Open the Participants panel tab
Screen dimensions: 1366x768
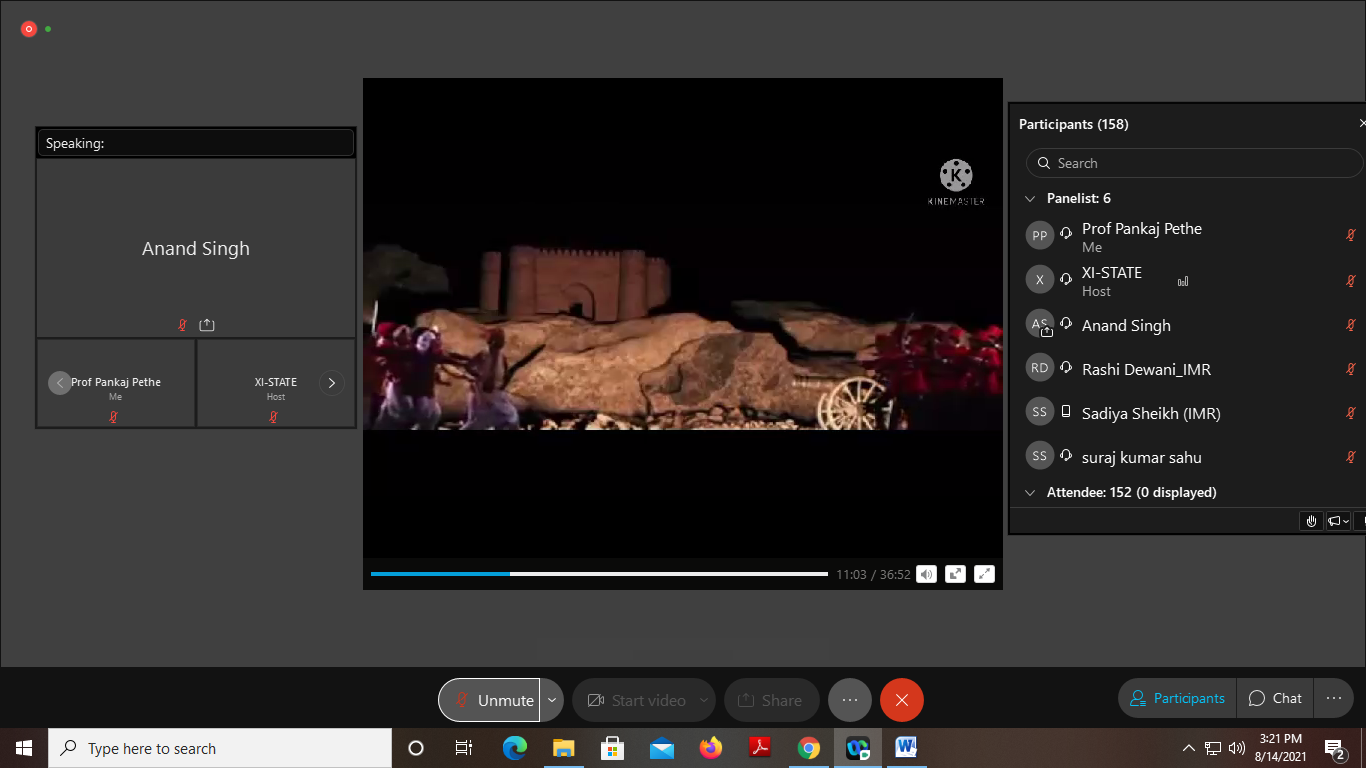pyautogui.click(x=1177, y=699)
